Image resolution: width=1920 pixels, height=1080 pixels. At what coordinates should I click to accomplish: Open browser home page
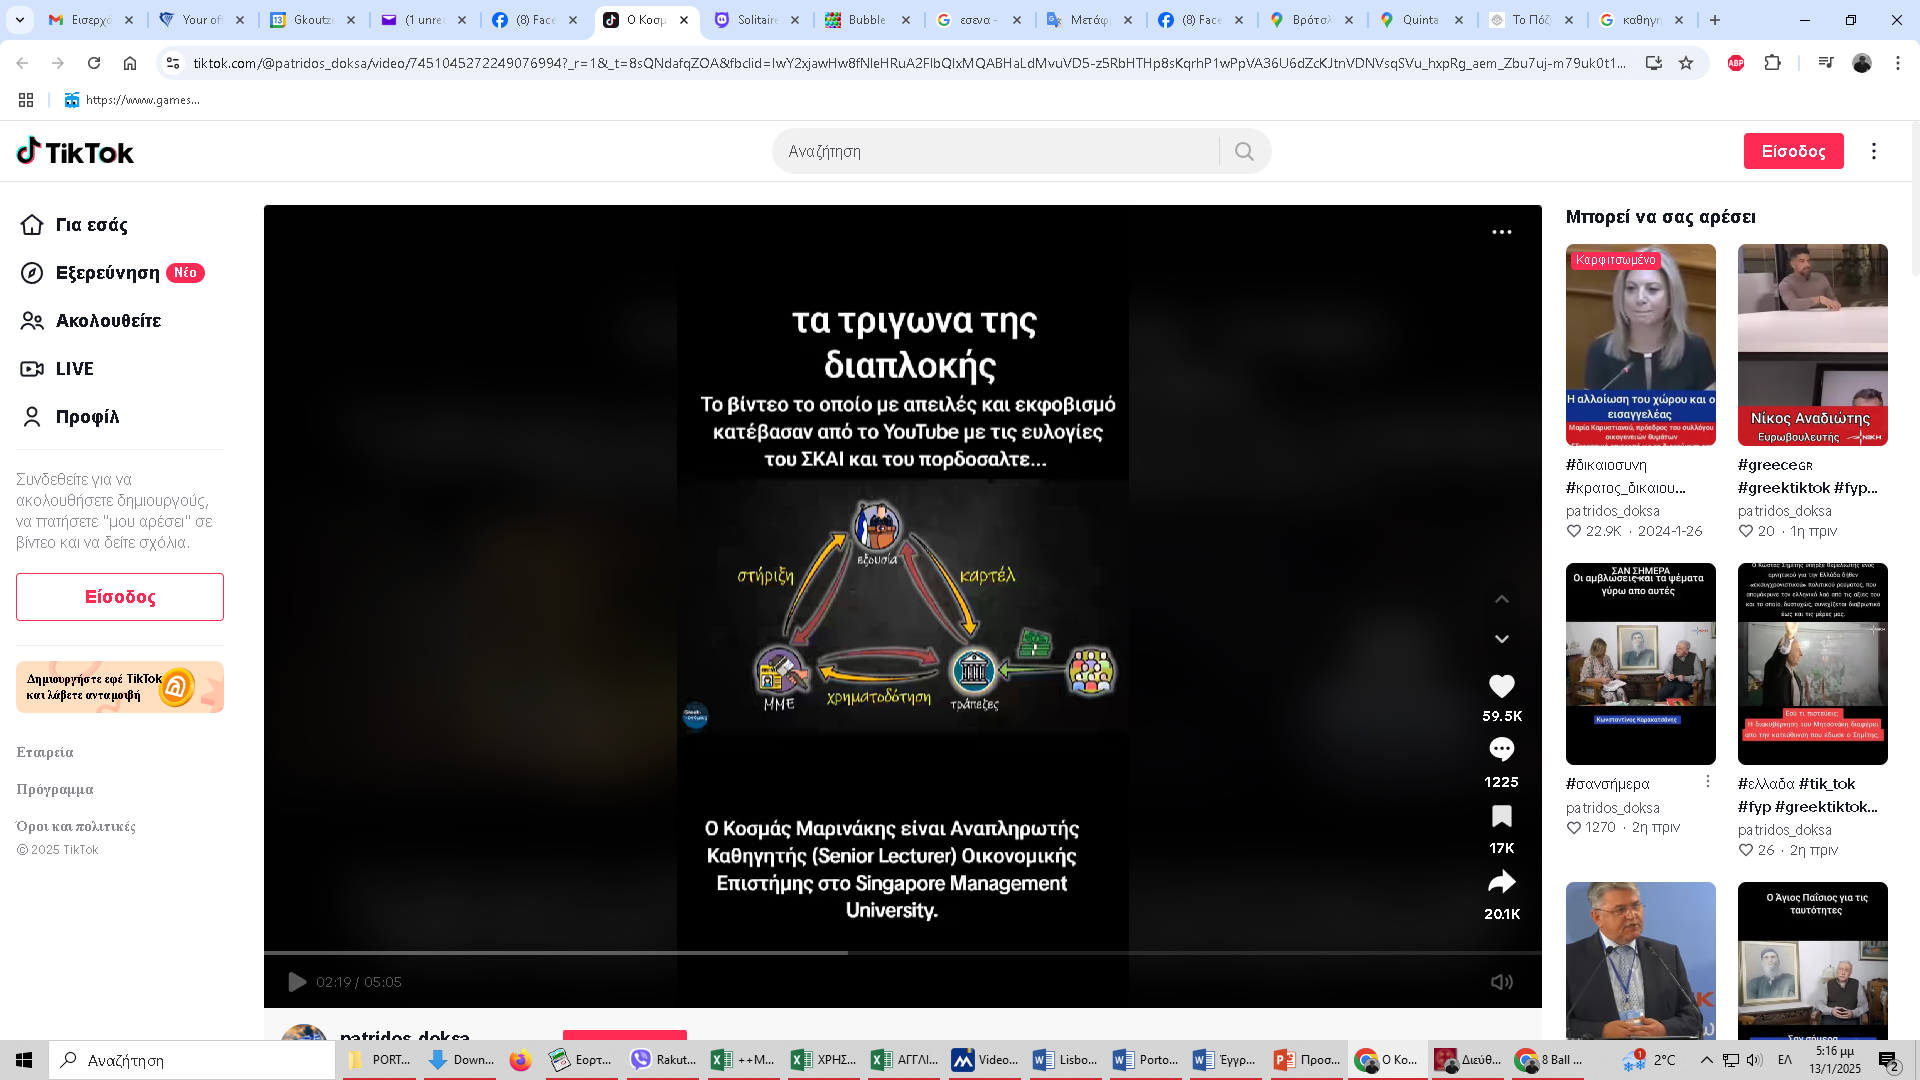(130, 63)
